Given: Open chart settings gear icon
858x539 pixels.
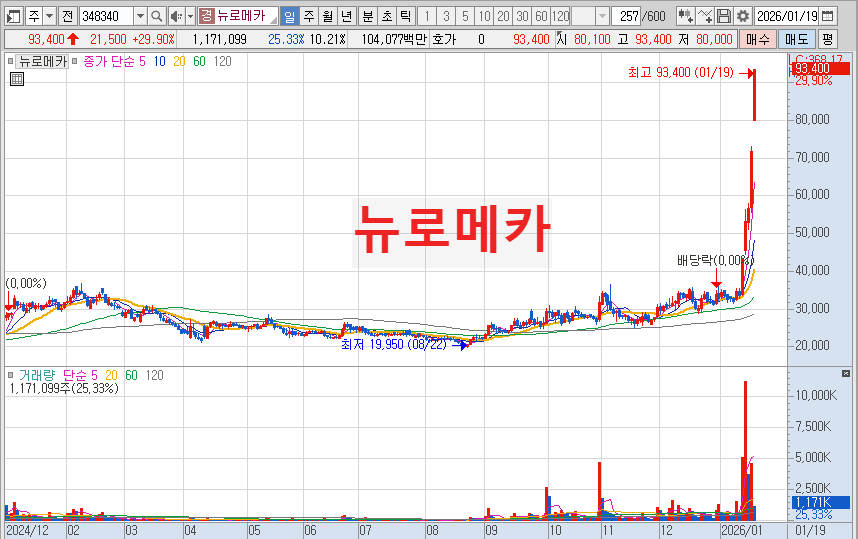Looking at the screenshot, I should (743, 16).
